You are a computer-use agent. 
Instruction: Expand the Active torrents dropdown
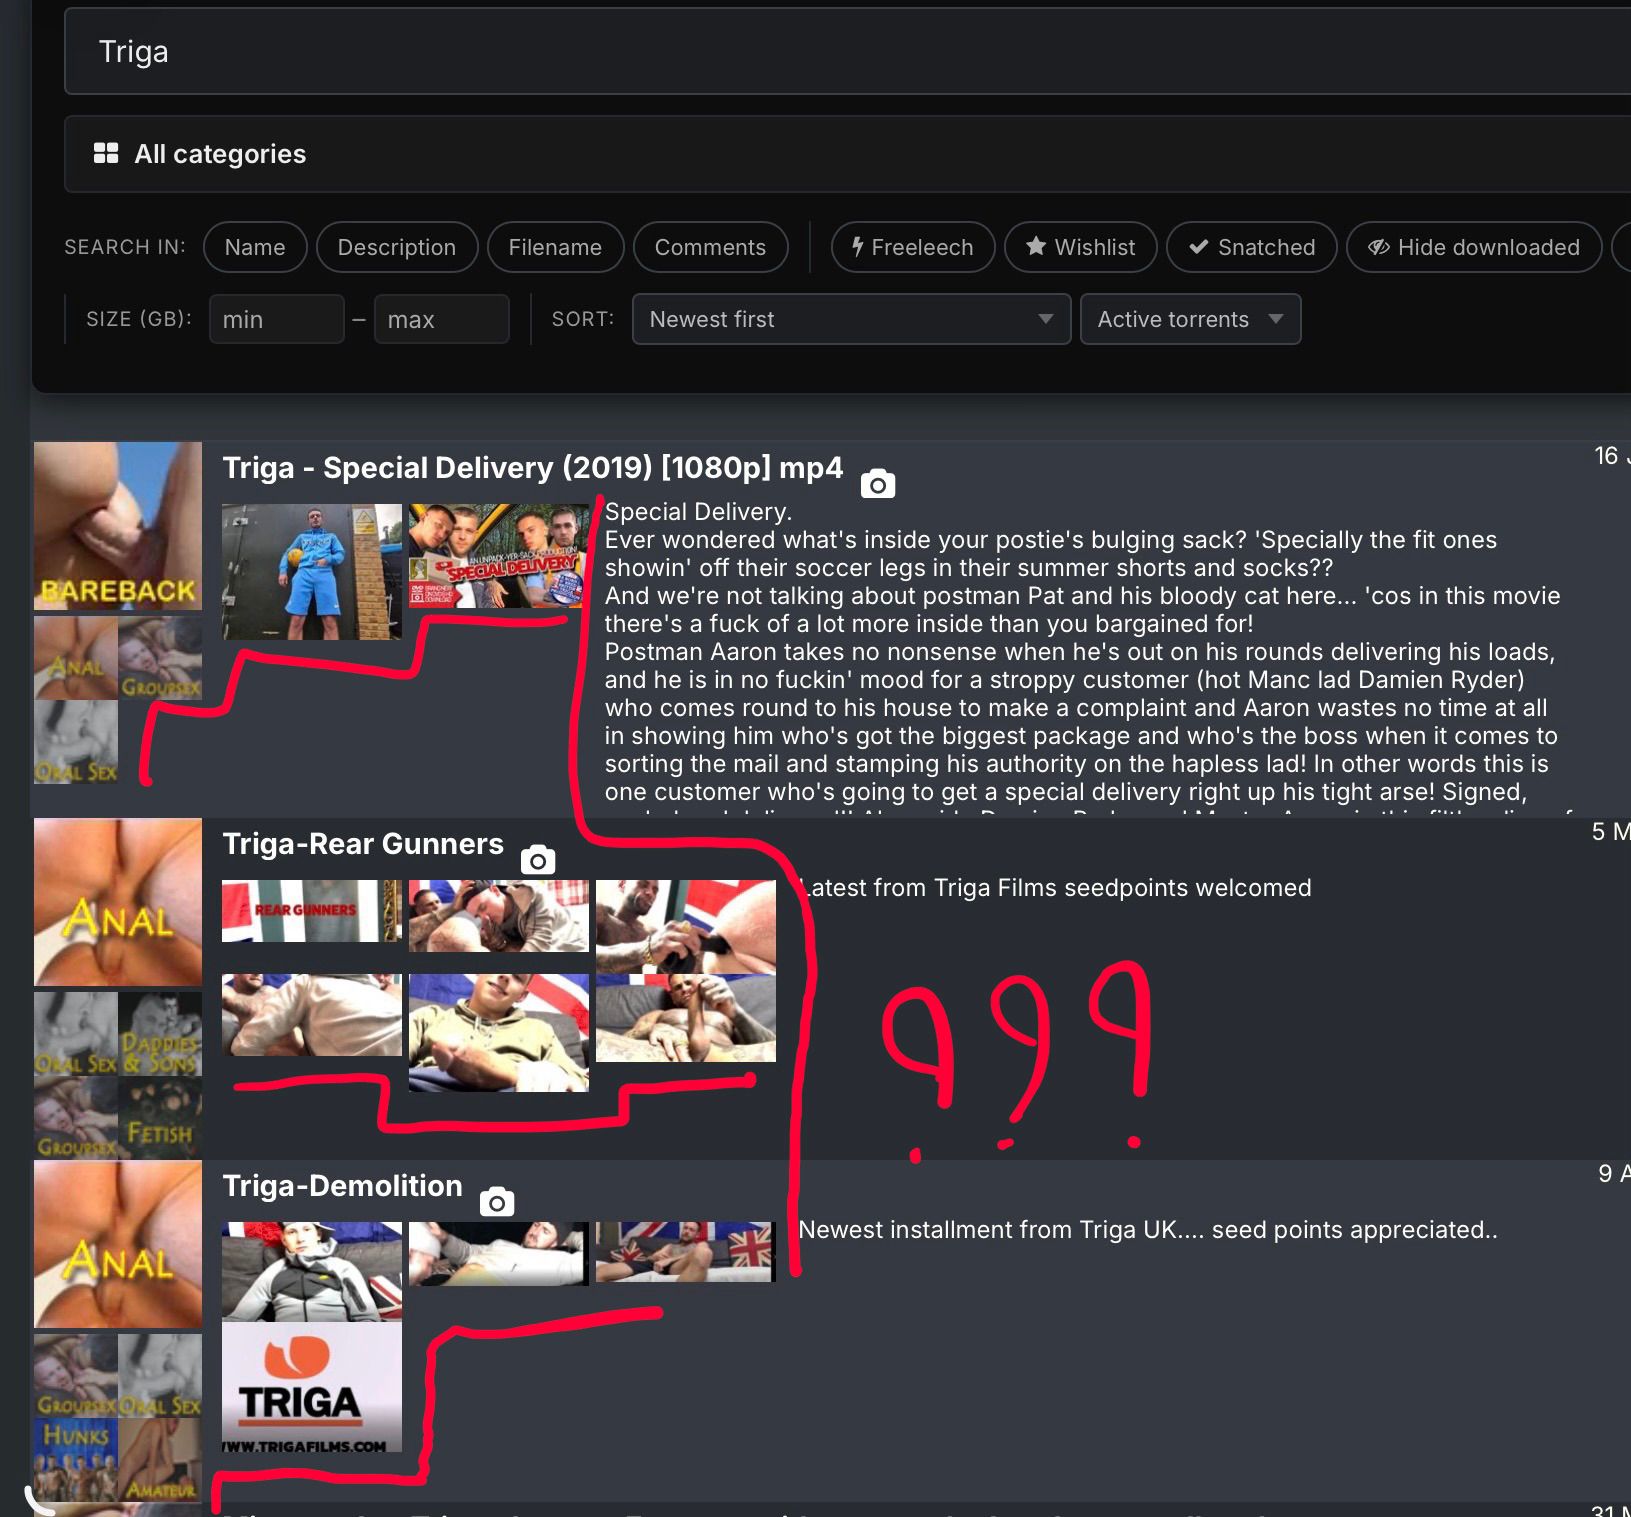pyautogui.click(x=1190, y=319)
